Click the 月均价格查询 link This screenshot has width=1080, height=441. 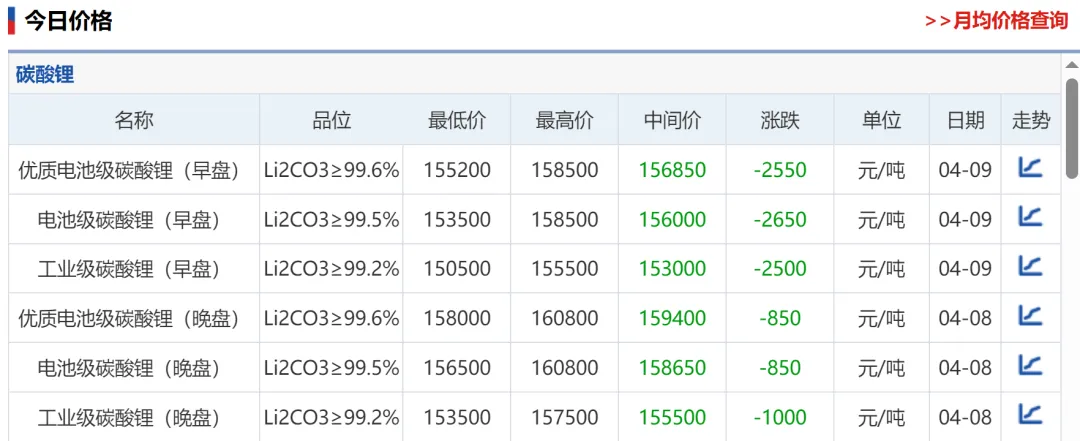point(996,21)
